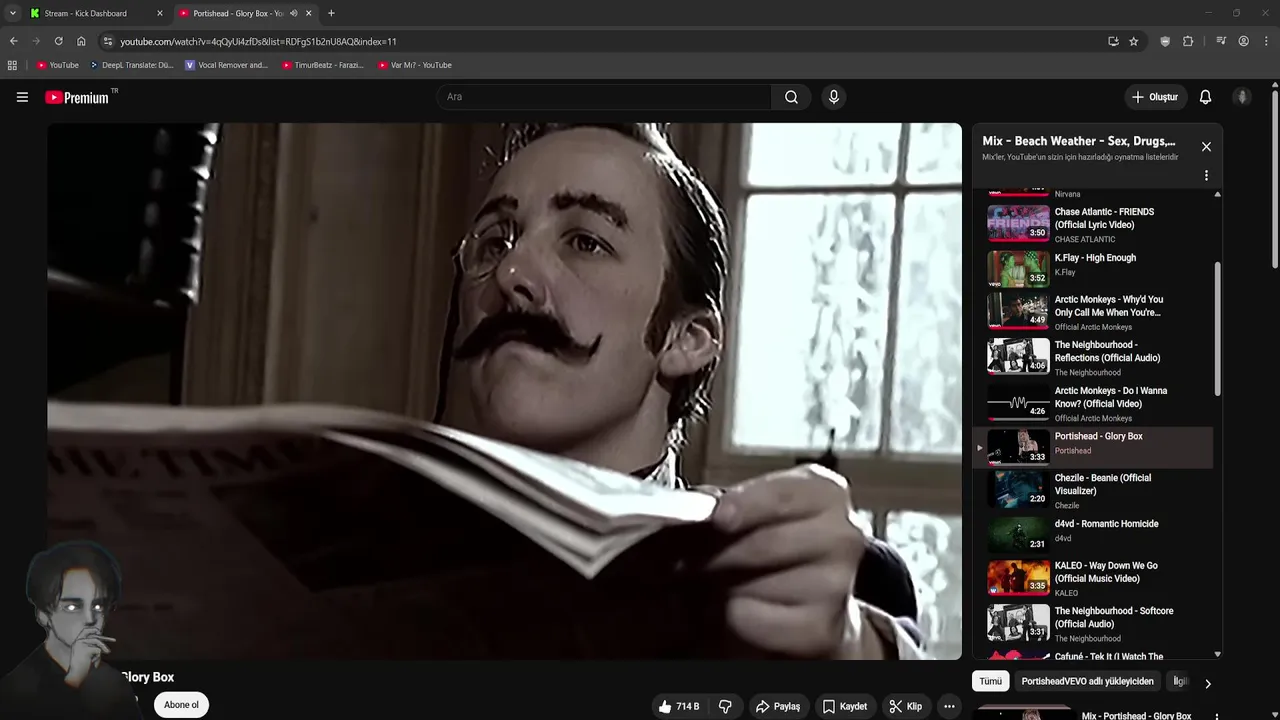
Task: Open the notifications bell
Action: pos(1205,97)
